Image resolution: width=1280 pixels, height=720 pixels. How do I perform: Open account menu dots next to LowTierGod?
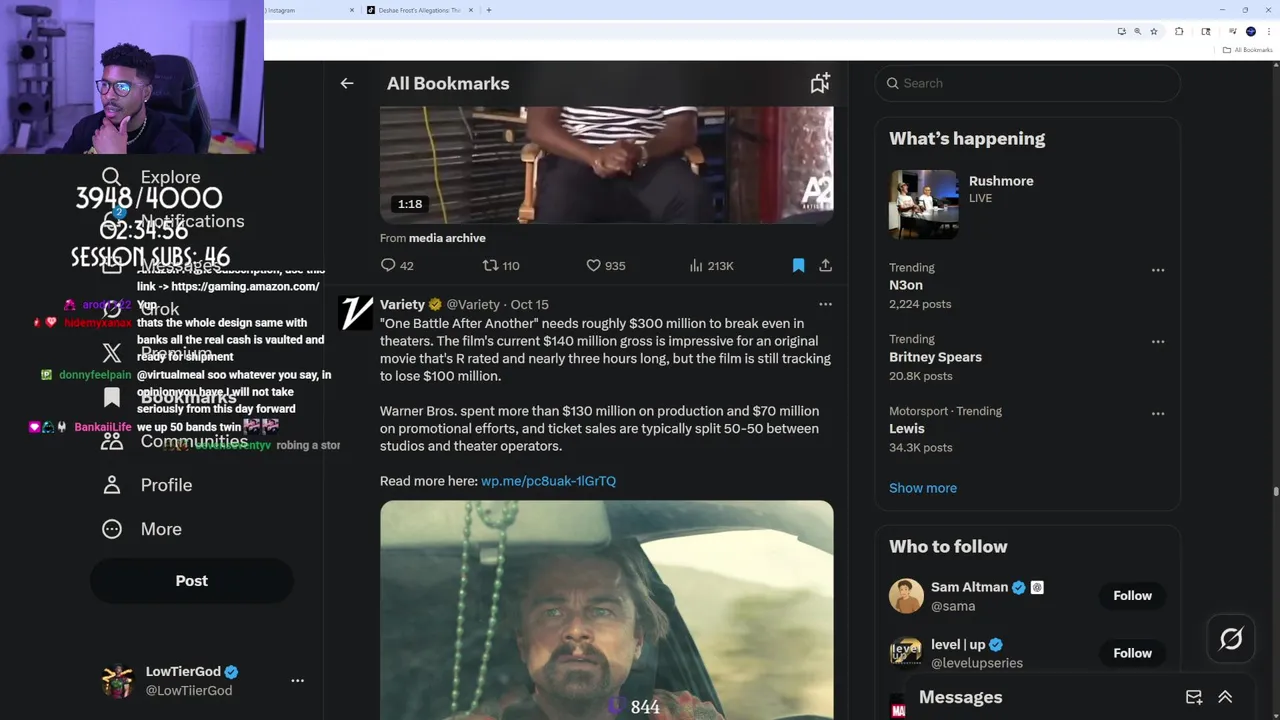(x=297, y=680)
